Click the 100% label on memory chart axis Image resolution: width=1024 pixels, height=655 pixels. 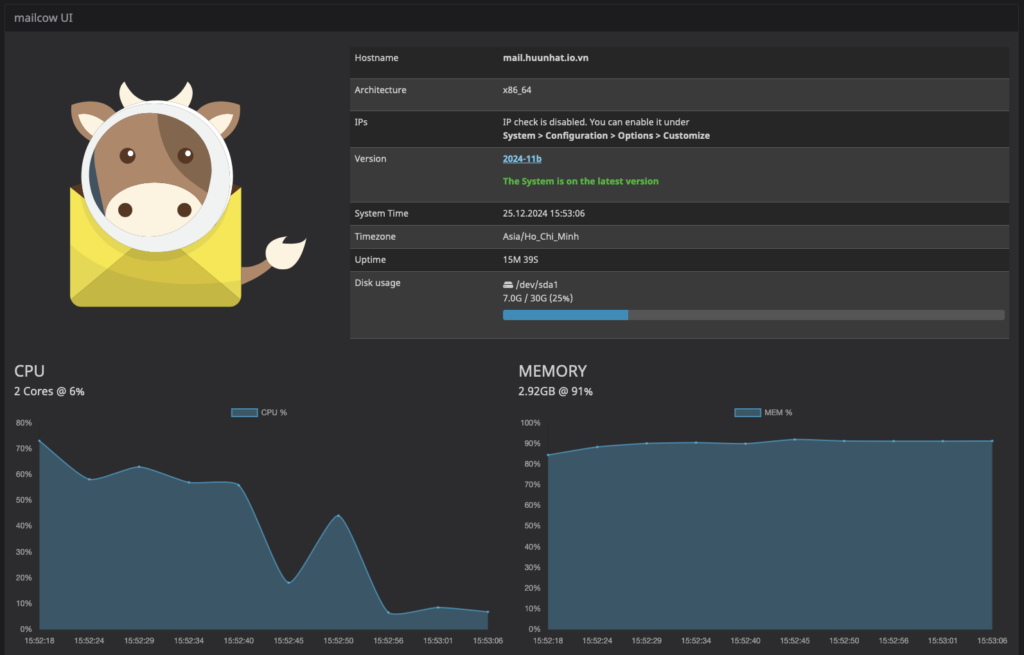pyautogui.click(x=530, y=423)
